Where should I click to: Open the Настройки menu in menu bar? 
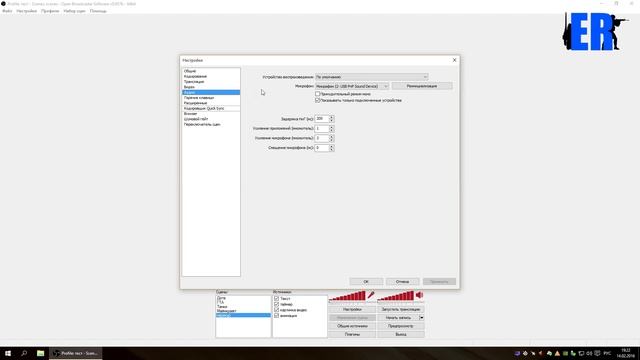27,11
